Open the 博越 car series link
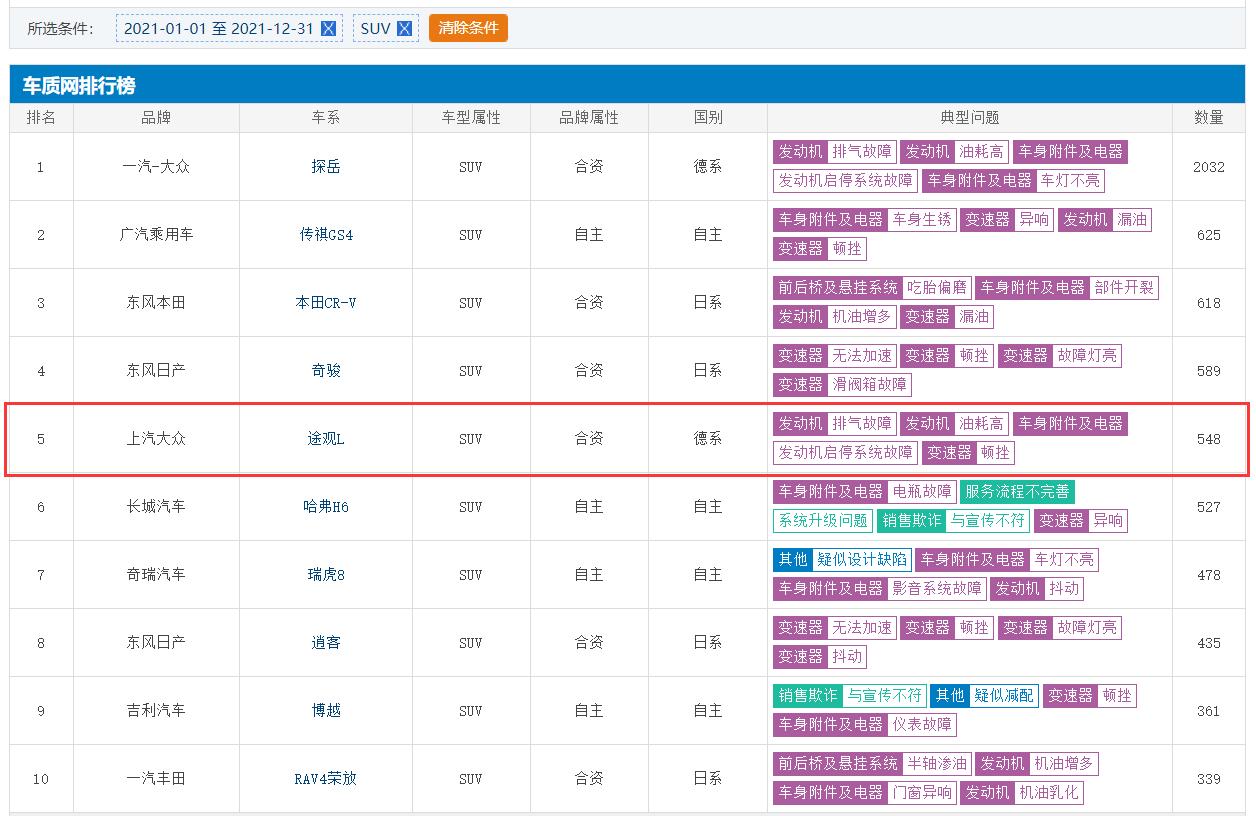This screenshot has height=816, width=1256. point(326,711)
